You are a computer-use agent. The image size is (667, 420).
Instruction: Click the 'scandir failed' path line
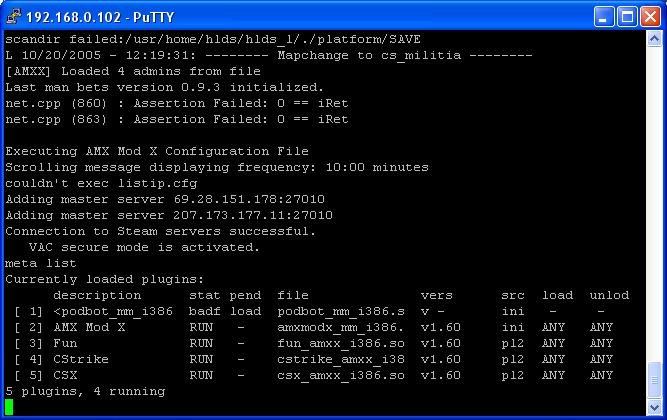click(213, 40)
